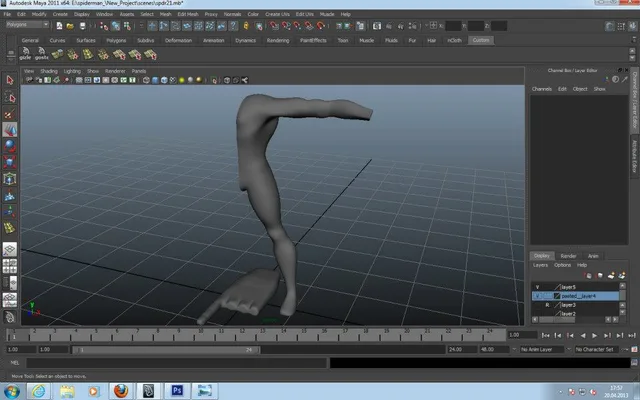Activate the Show Manipulator tool
Viewport: 640px width, 400px height.
pyautogui.click(x=10, y=211)
